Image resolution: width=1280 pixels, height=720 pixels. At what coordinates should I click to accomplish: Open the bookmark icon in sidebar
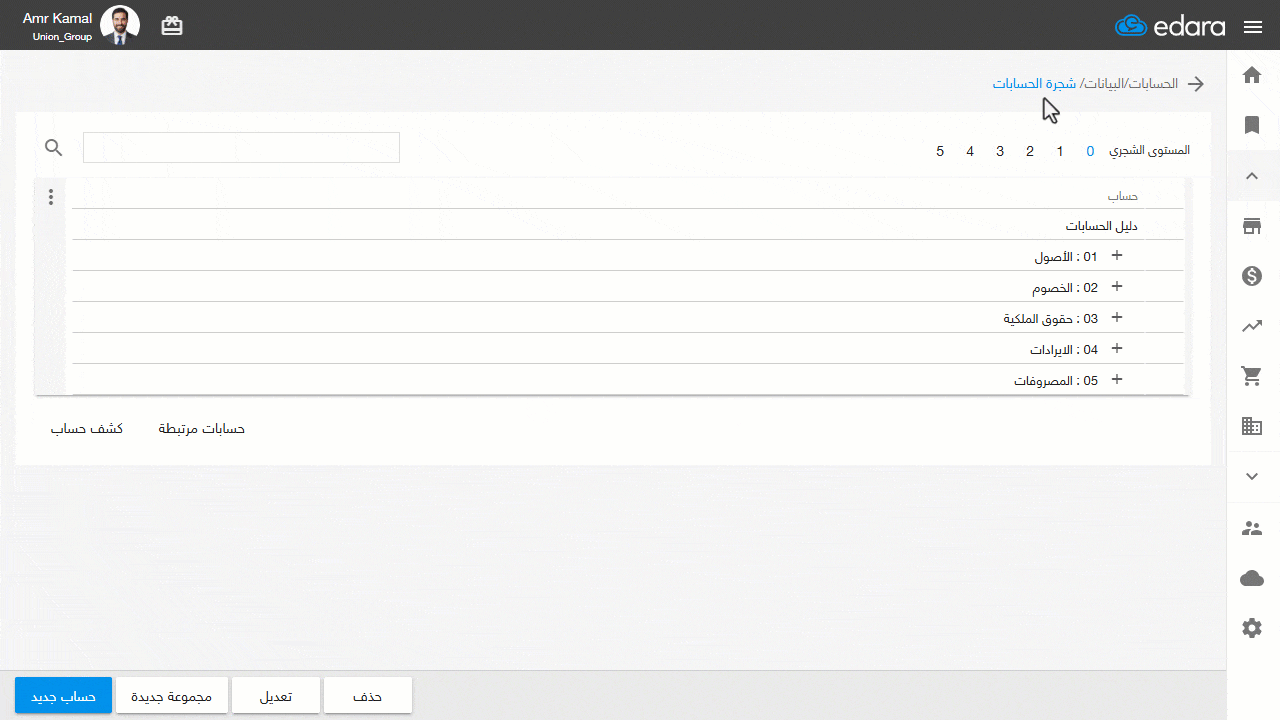(x=1252, y=124)
